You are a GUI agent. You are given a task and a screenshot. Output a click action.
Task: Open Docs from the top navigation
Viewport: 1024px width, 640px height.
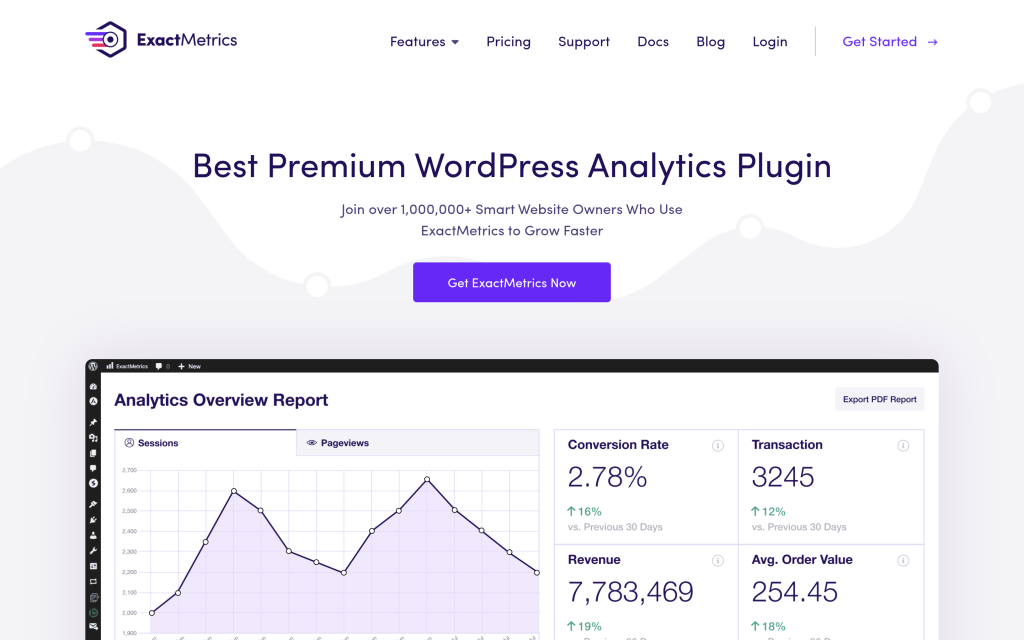click(x=653, y=41)
